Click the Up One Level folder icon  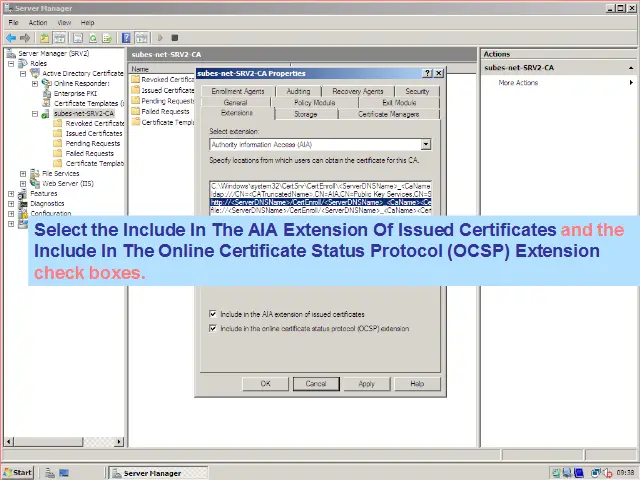45,38
